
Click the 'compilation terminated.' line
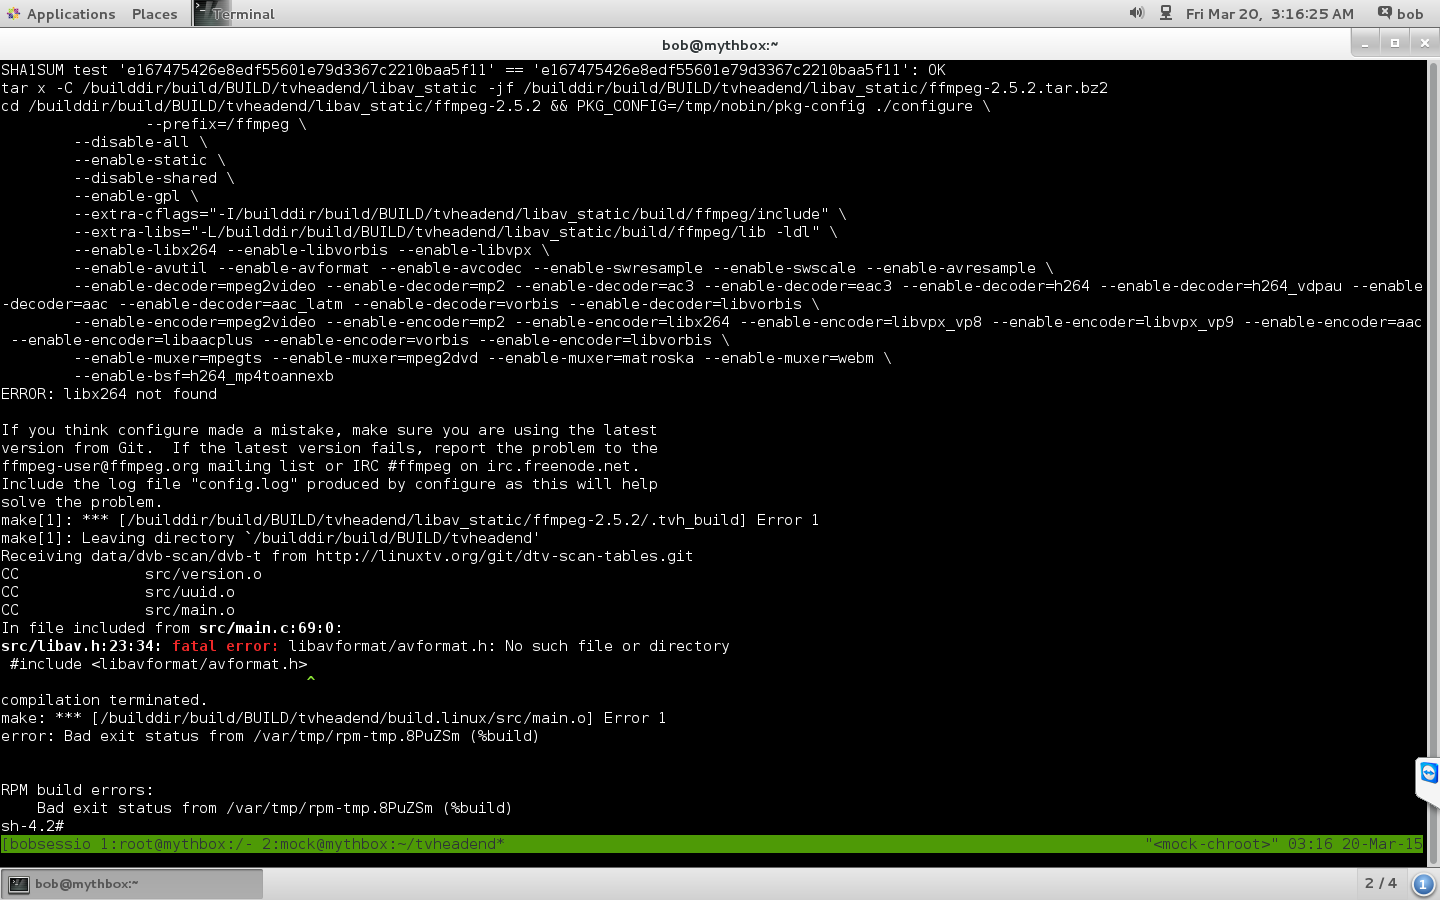point(104,700)
